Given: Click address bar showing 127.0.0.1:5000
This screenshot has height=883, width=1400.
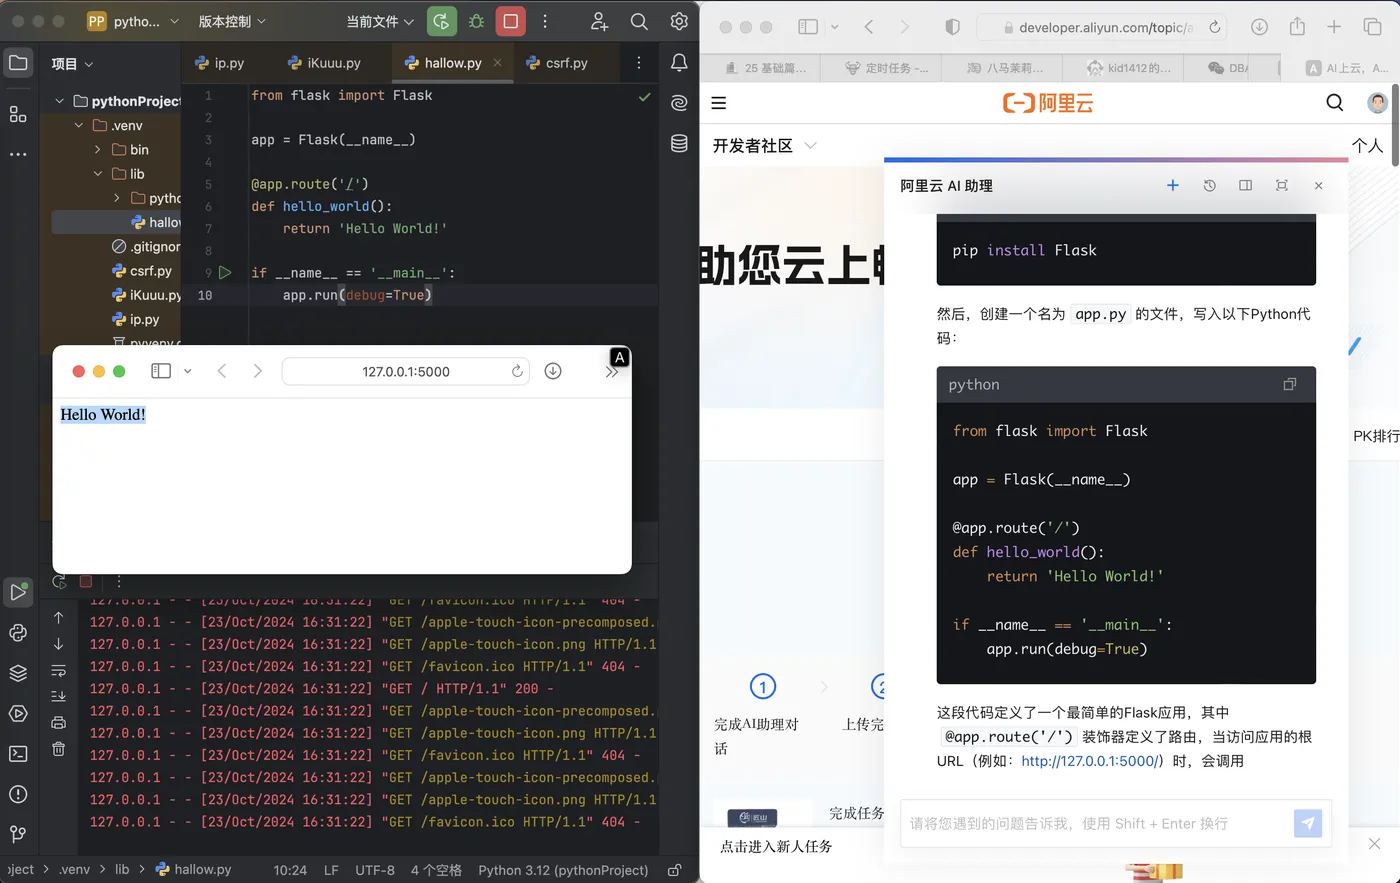Looking at the screenshot, I should (406, 371).
